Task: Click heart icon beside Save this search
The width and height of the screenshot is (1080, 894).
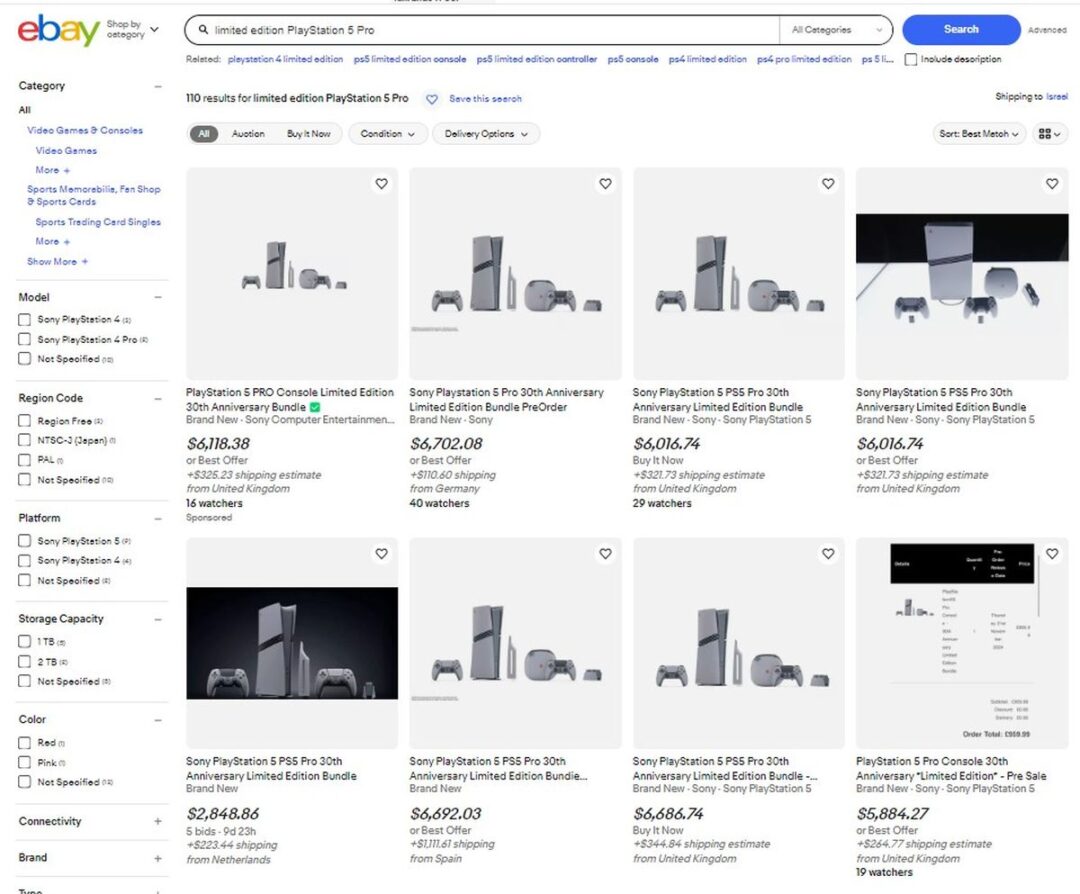Action: coord(432,99)
